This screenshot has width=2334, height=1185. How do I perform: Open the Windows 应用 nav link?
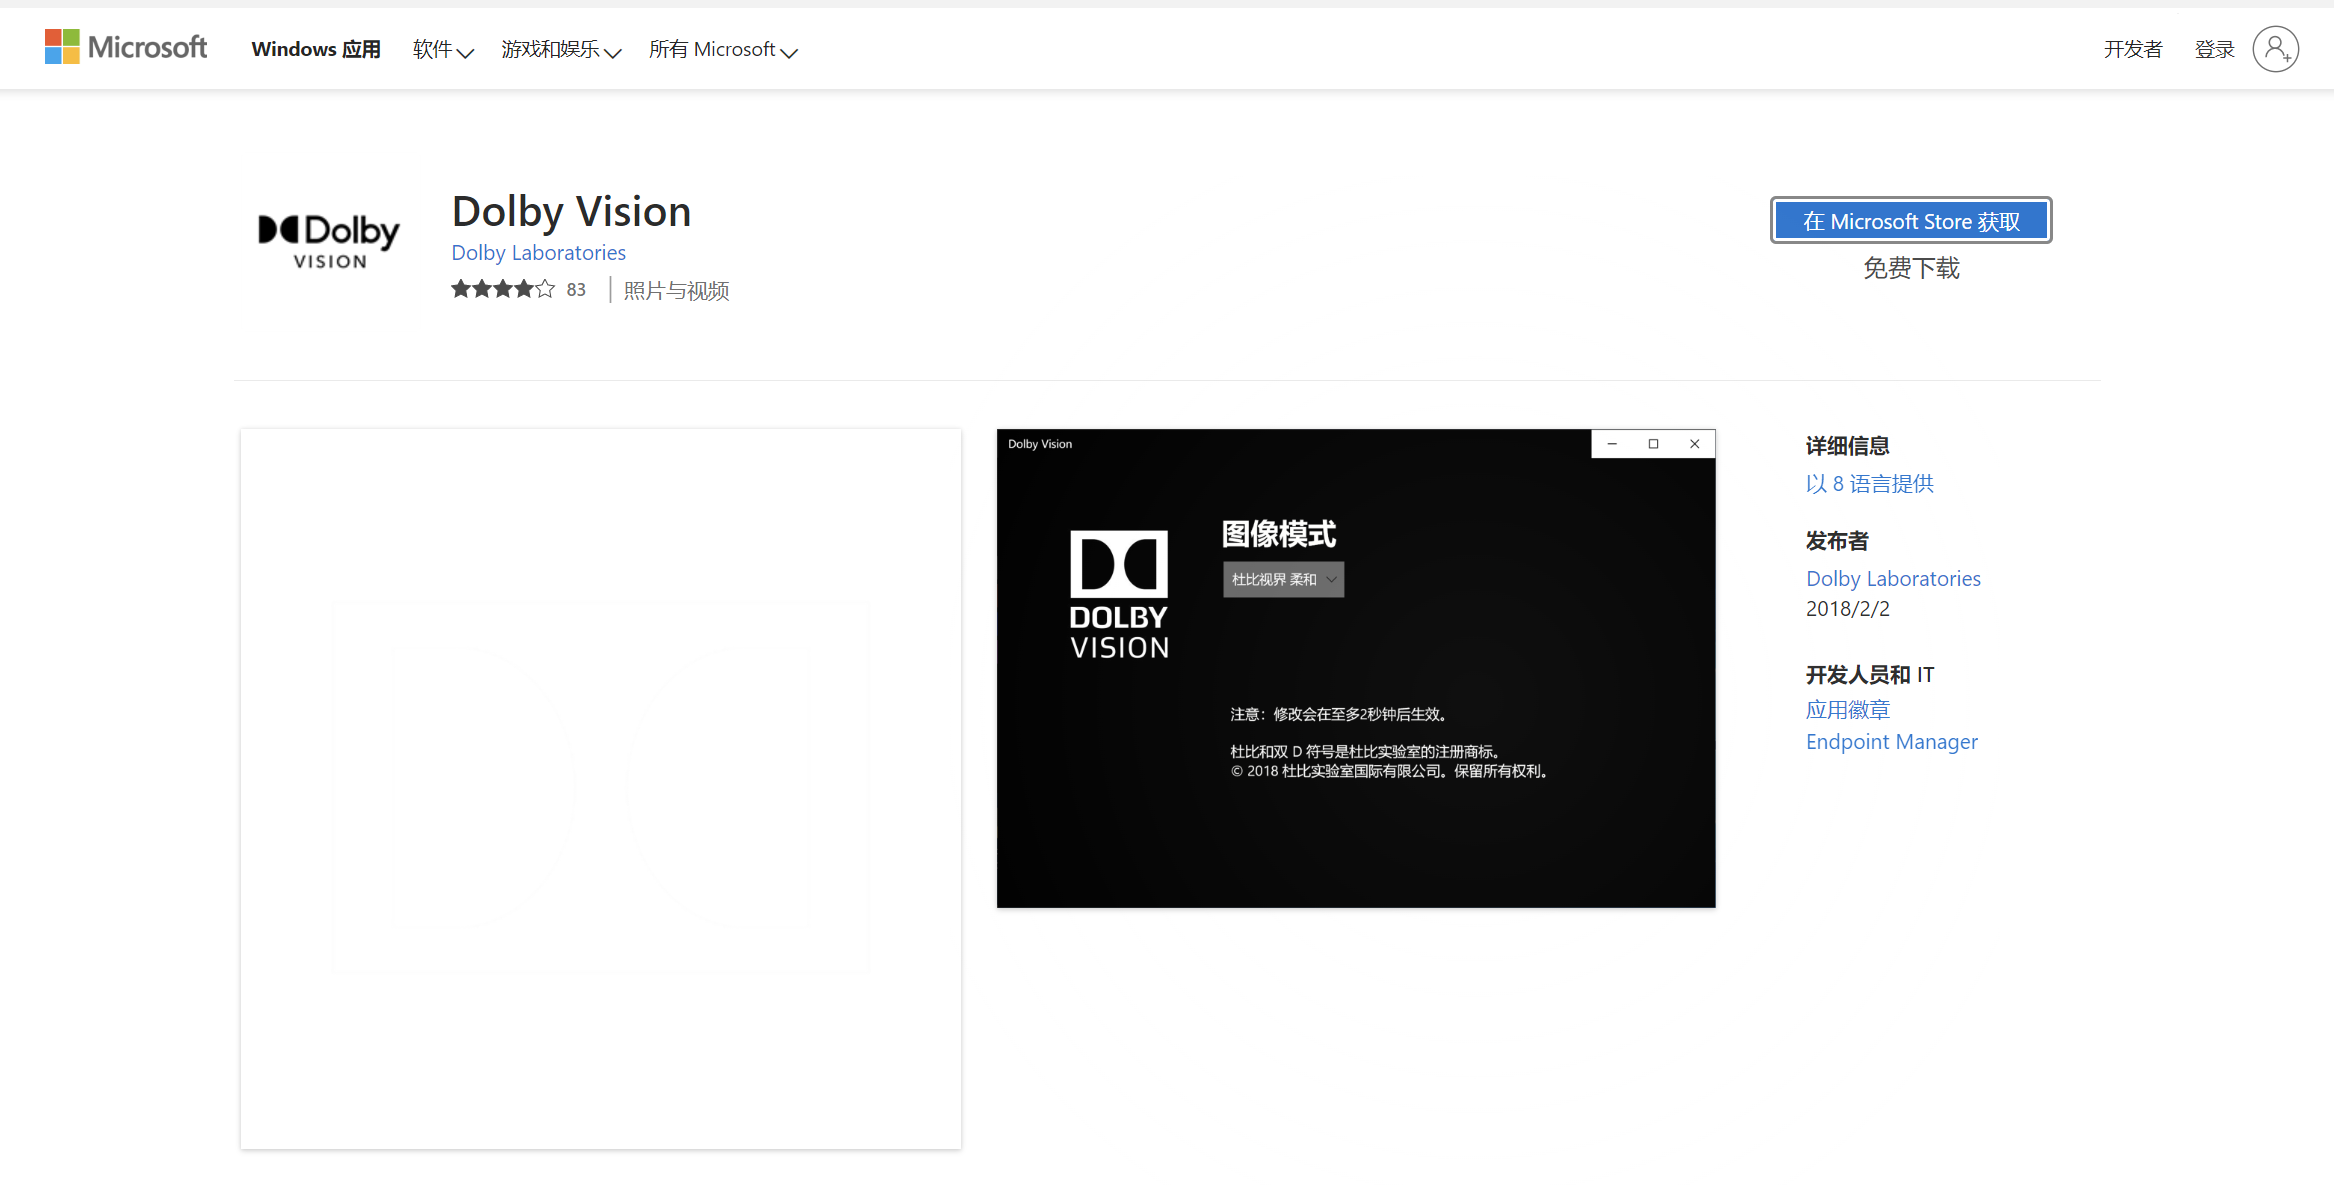point(316,49)
